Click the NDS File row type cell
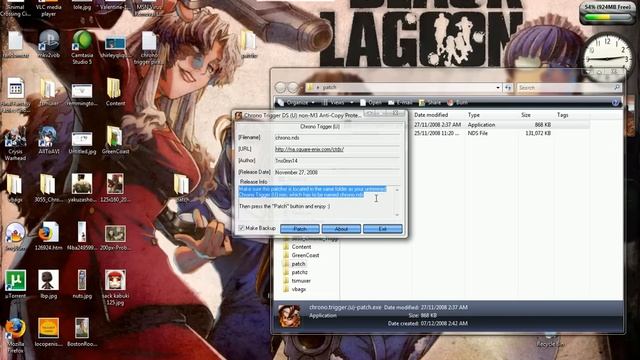 pos(478,133)
